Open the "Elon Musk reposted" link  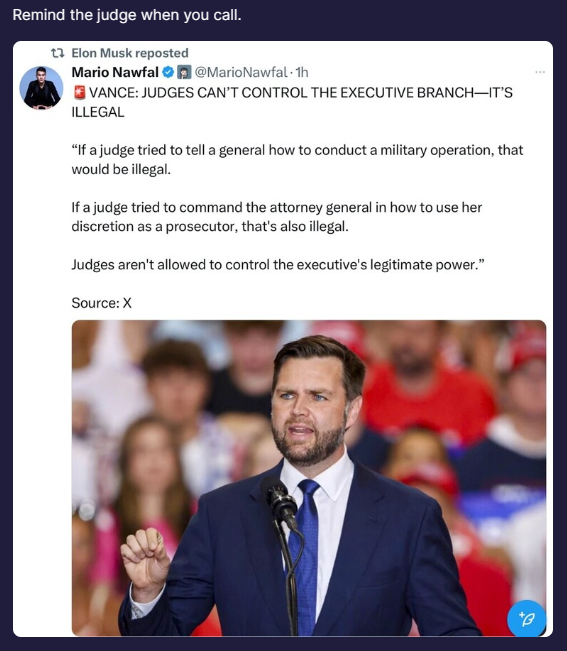[x=130, y=53]
